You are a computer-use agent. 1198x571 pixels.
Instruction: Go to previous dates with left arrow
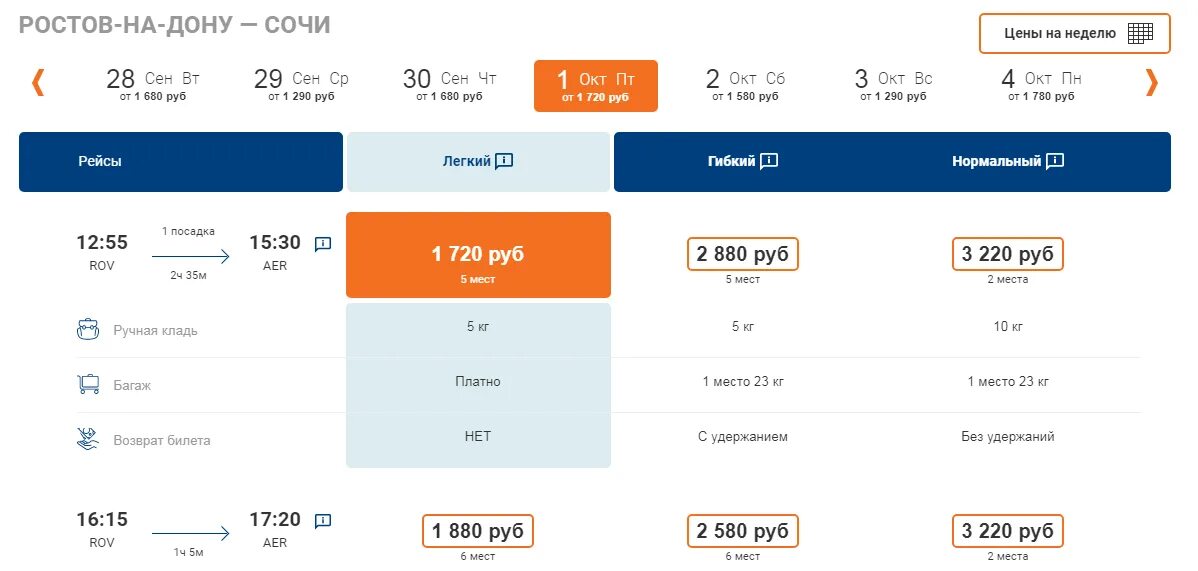click(38, 82)
